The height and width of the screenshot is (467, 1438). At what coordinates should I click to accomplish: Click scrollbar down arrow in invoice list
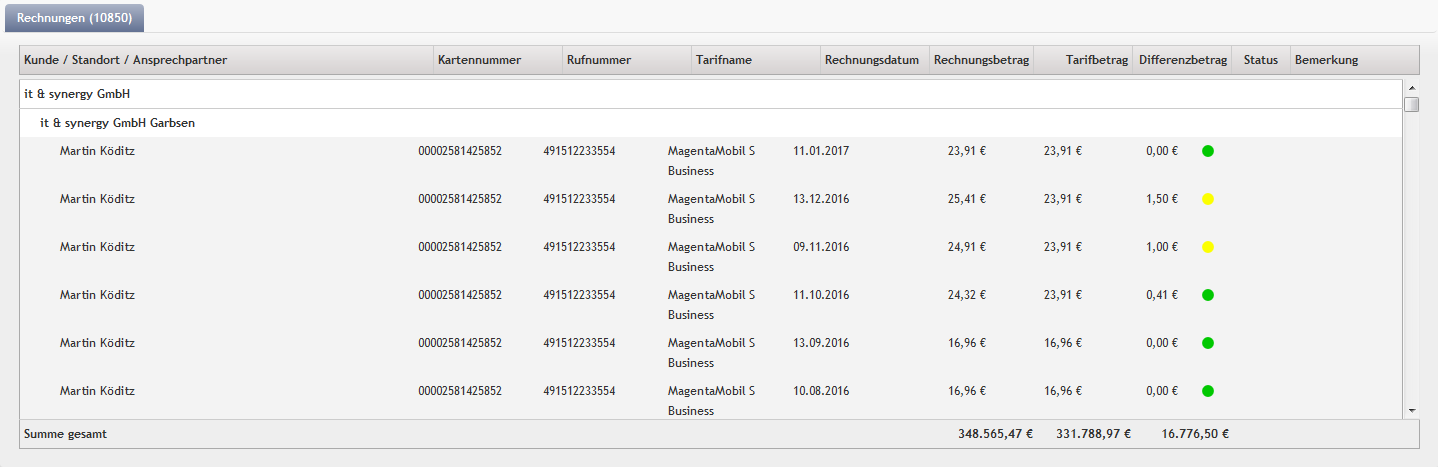click(x=1412, y=410)
